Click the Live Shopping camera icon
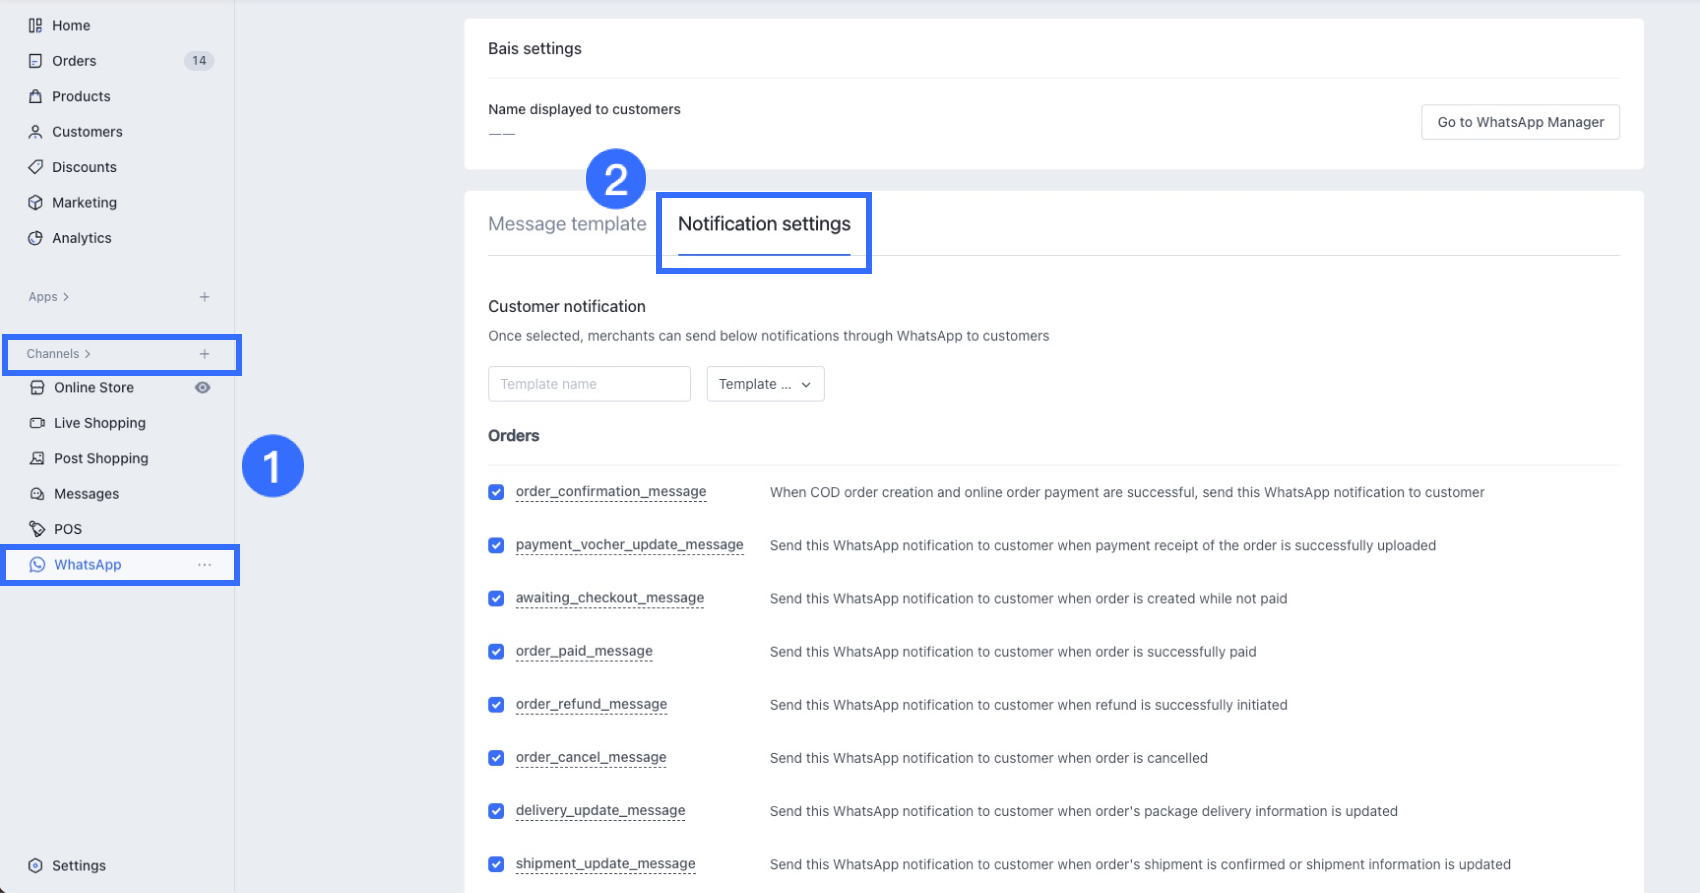The image size is (1700, 893). (x=37, y=423)
